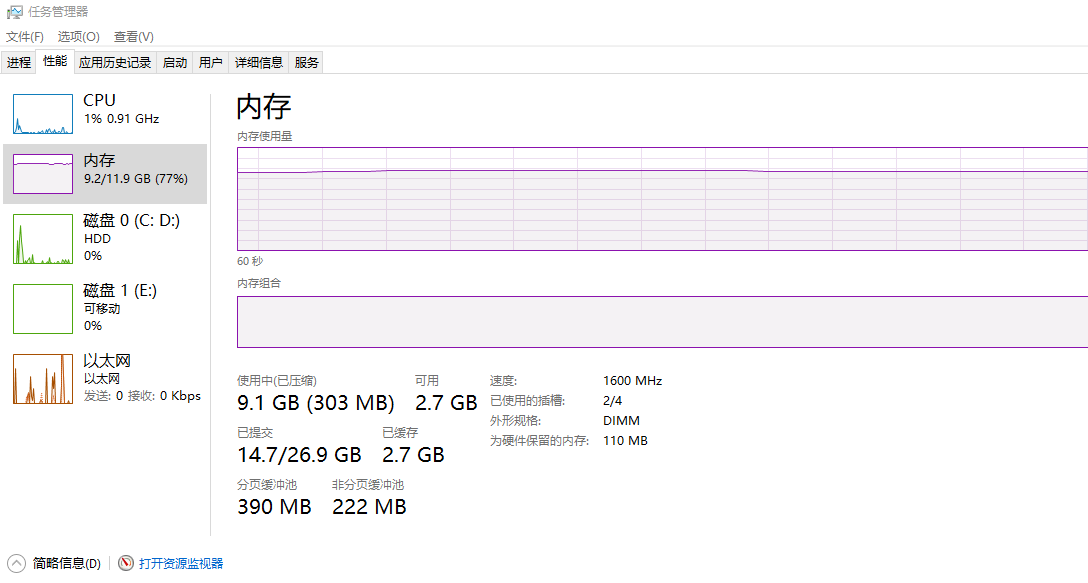Open the 查看(V) menu
Screen dimensions: 1088x583
(134, 37)
